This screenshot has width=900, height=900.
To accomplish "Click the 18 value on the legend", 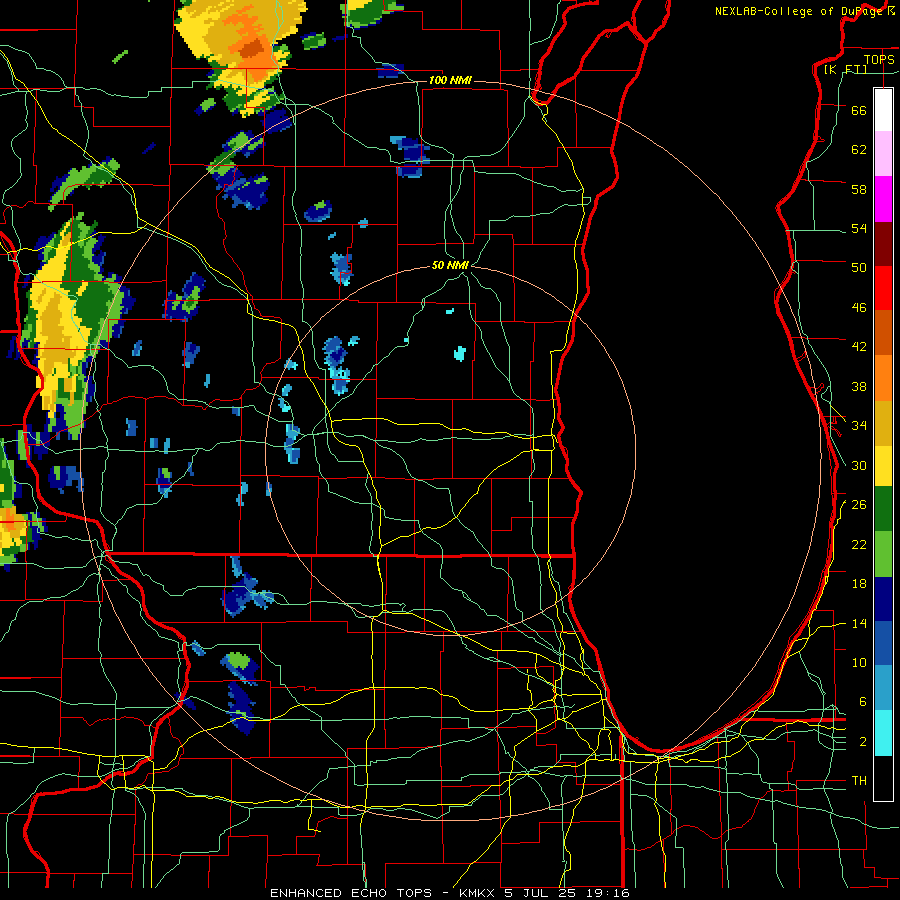I will 859,584.
